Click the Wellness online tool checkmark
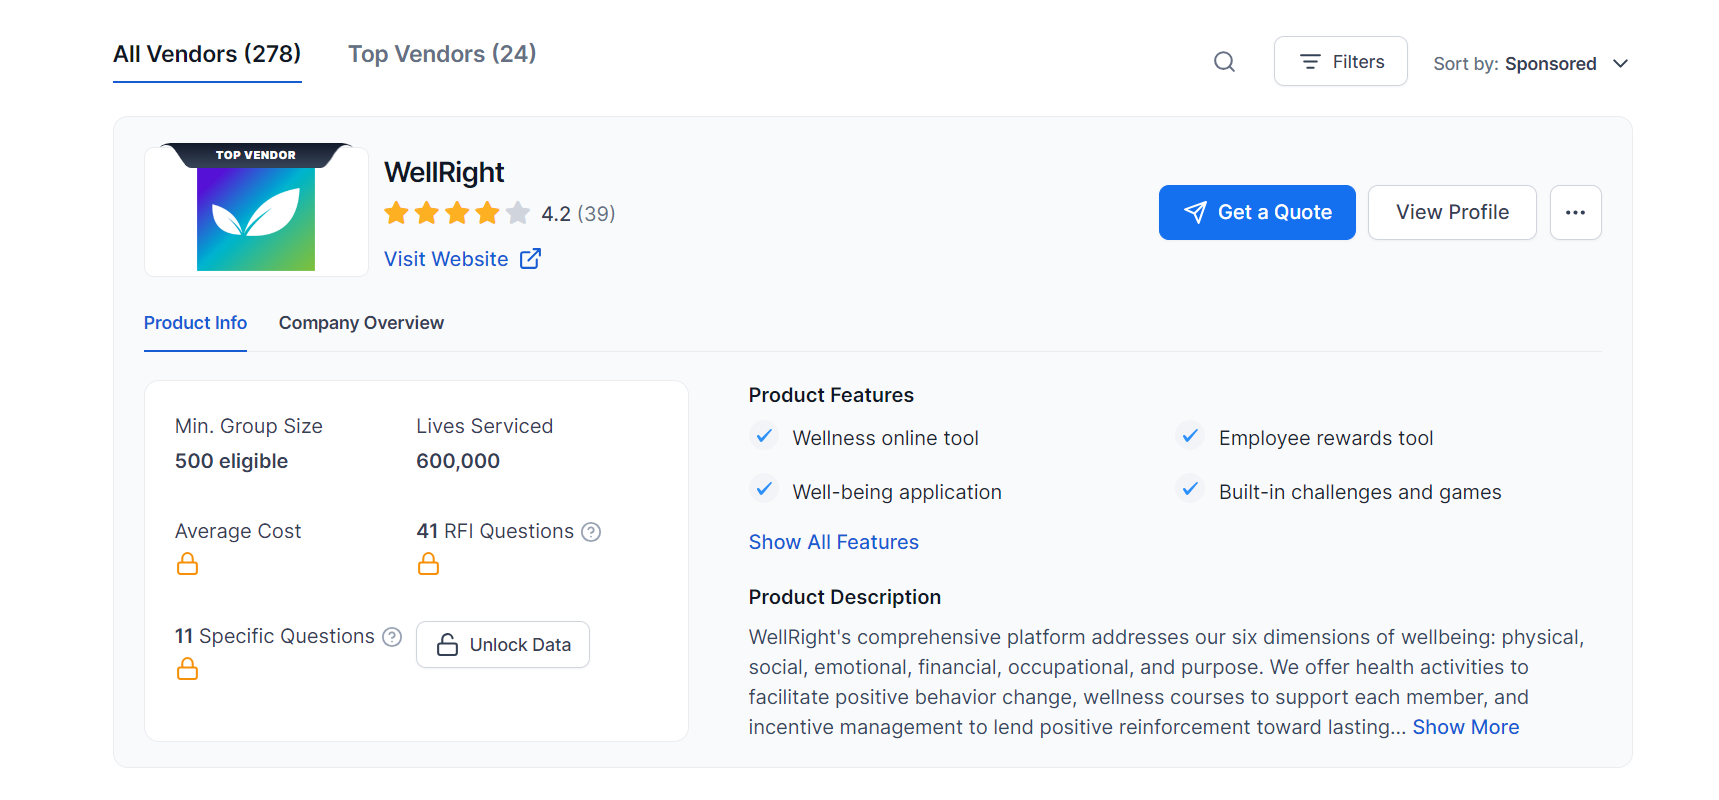The width and height of the screenshot is (1719, 800). click(x=764, y=437)
